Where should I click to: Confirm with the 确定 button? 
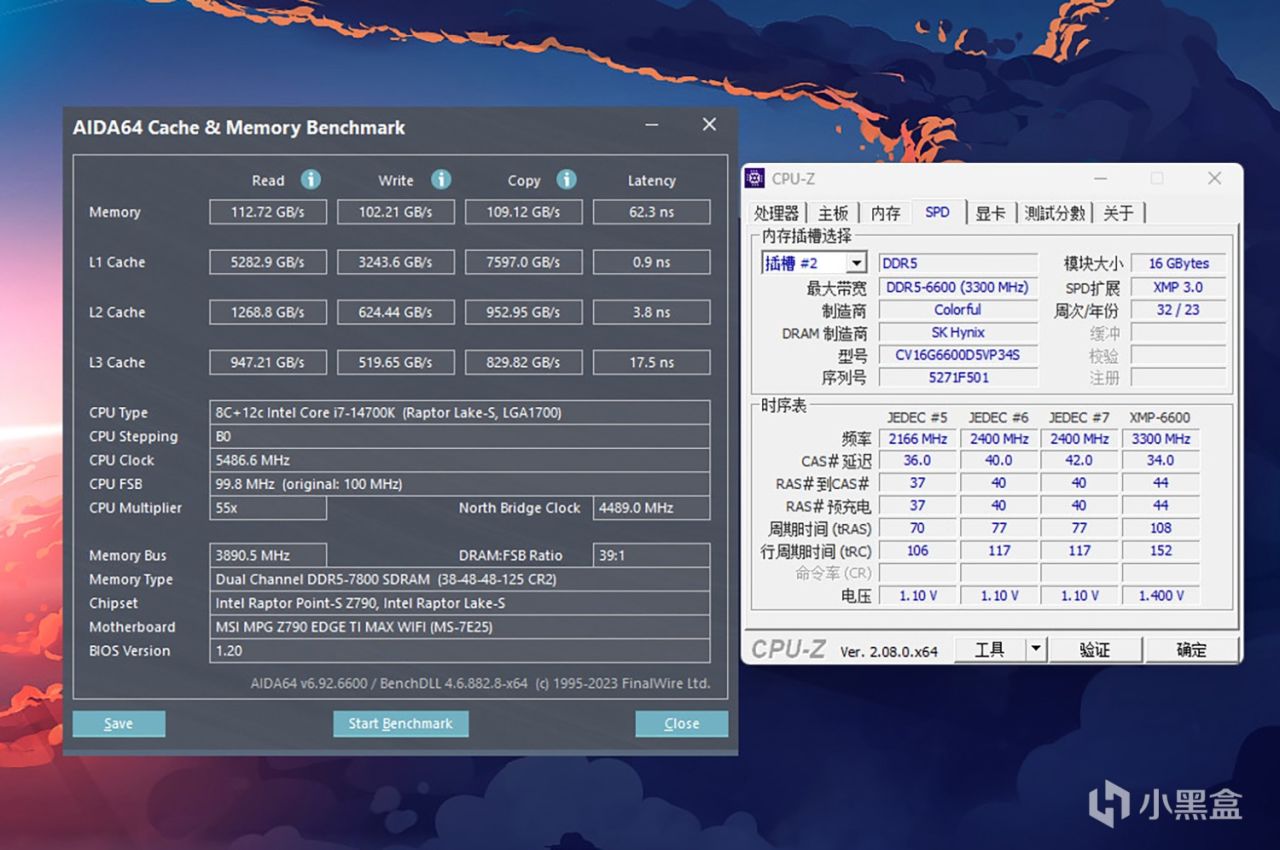[1192, 649]
